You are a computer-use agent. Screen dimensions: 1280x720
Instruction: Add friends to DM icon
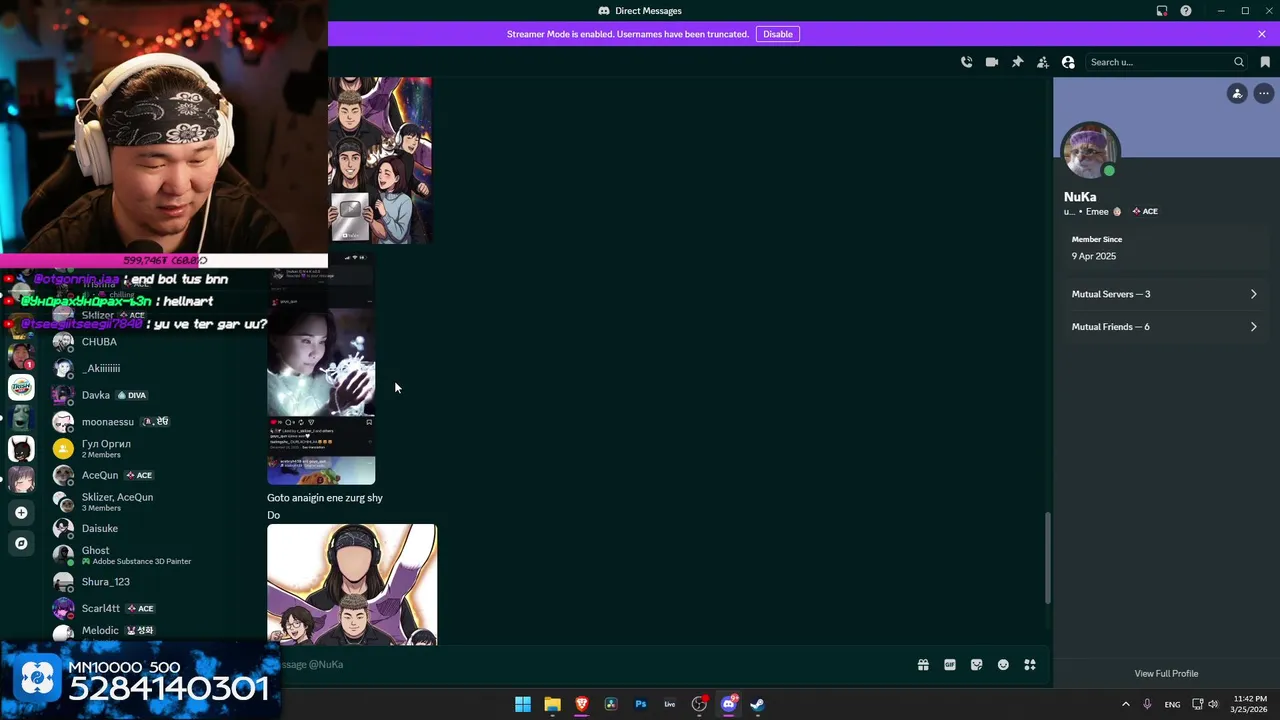pyautogui.click(x=1042, y=62)
